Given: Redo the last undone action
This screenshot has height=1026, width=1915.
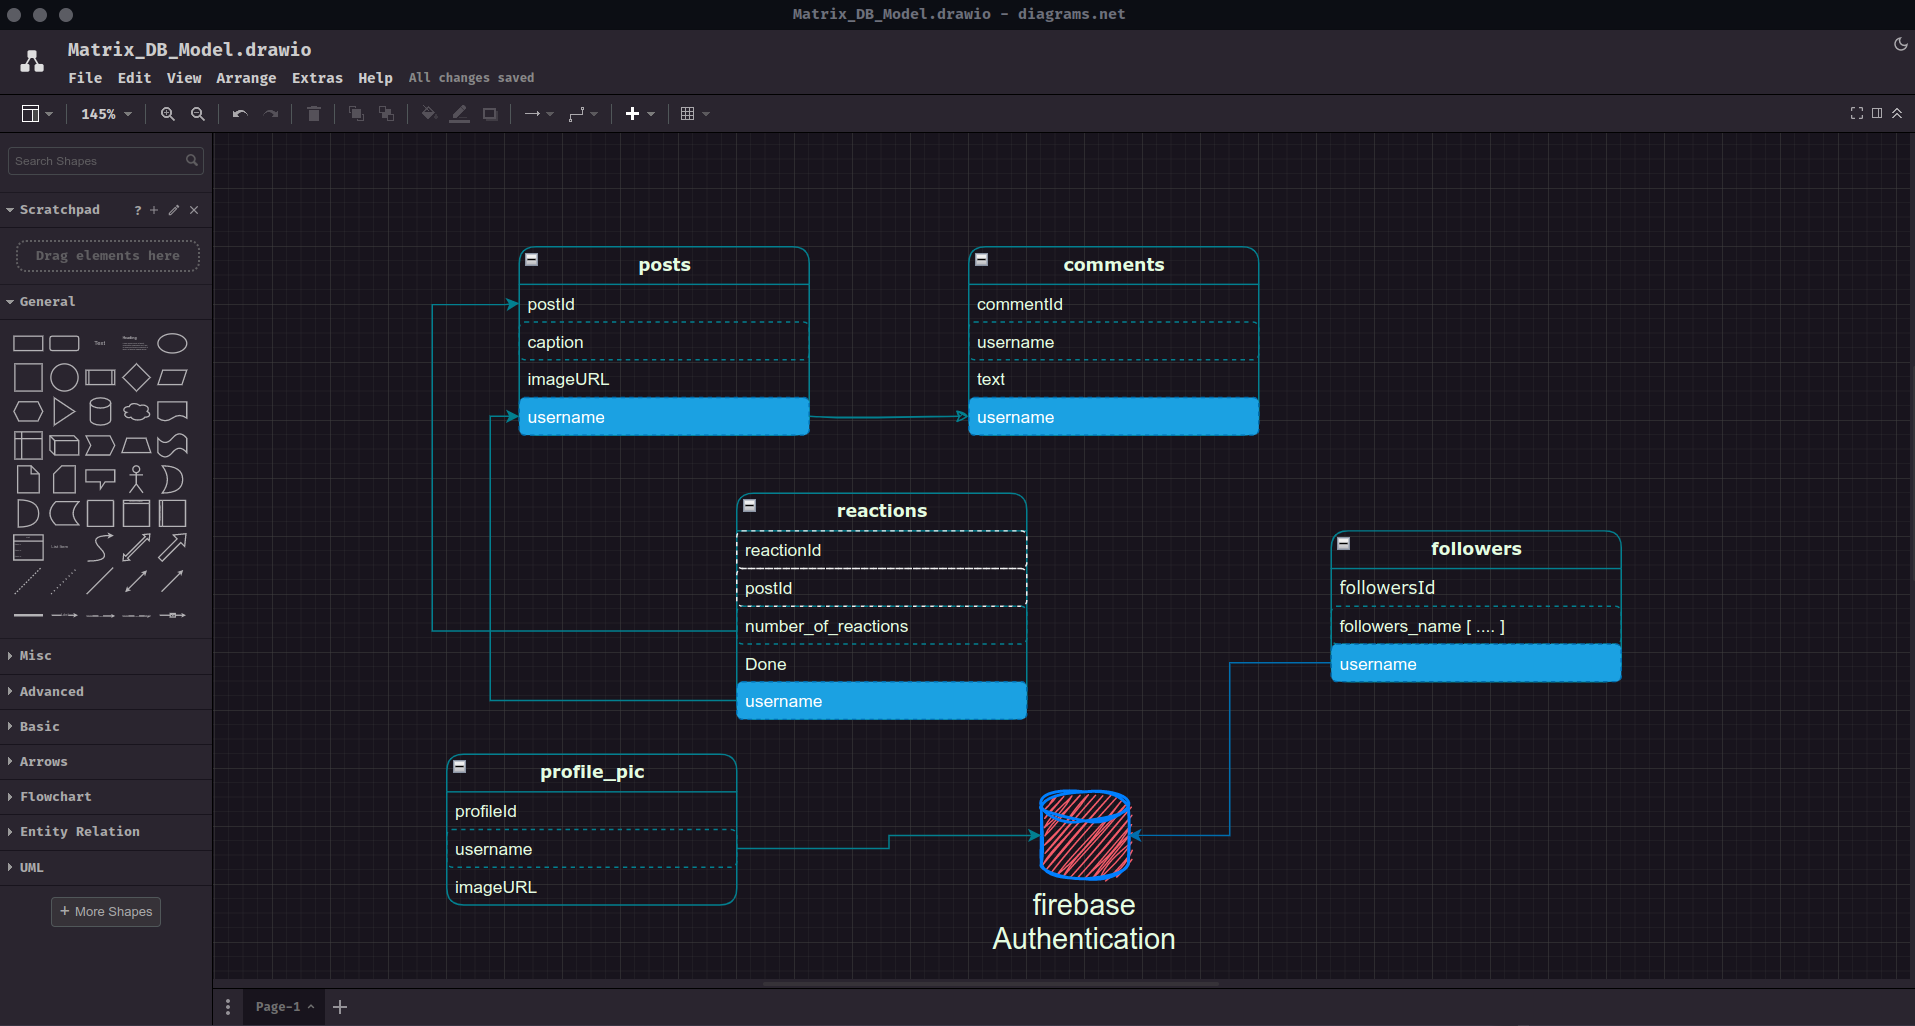Looking at the screenshot, I should point(271,114).
